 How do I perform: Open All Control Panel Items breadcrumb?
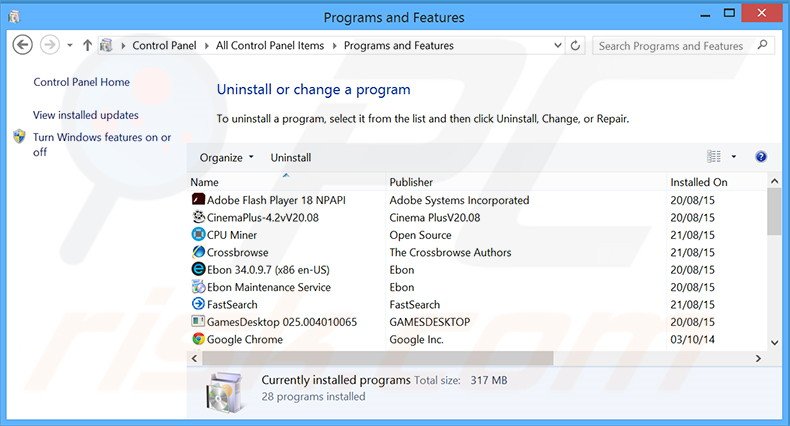click(270, 45)
